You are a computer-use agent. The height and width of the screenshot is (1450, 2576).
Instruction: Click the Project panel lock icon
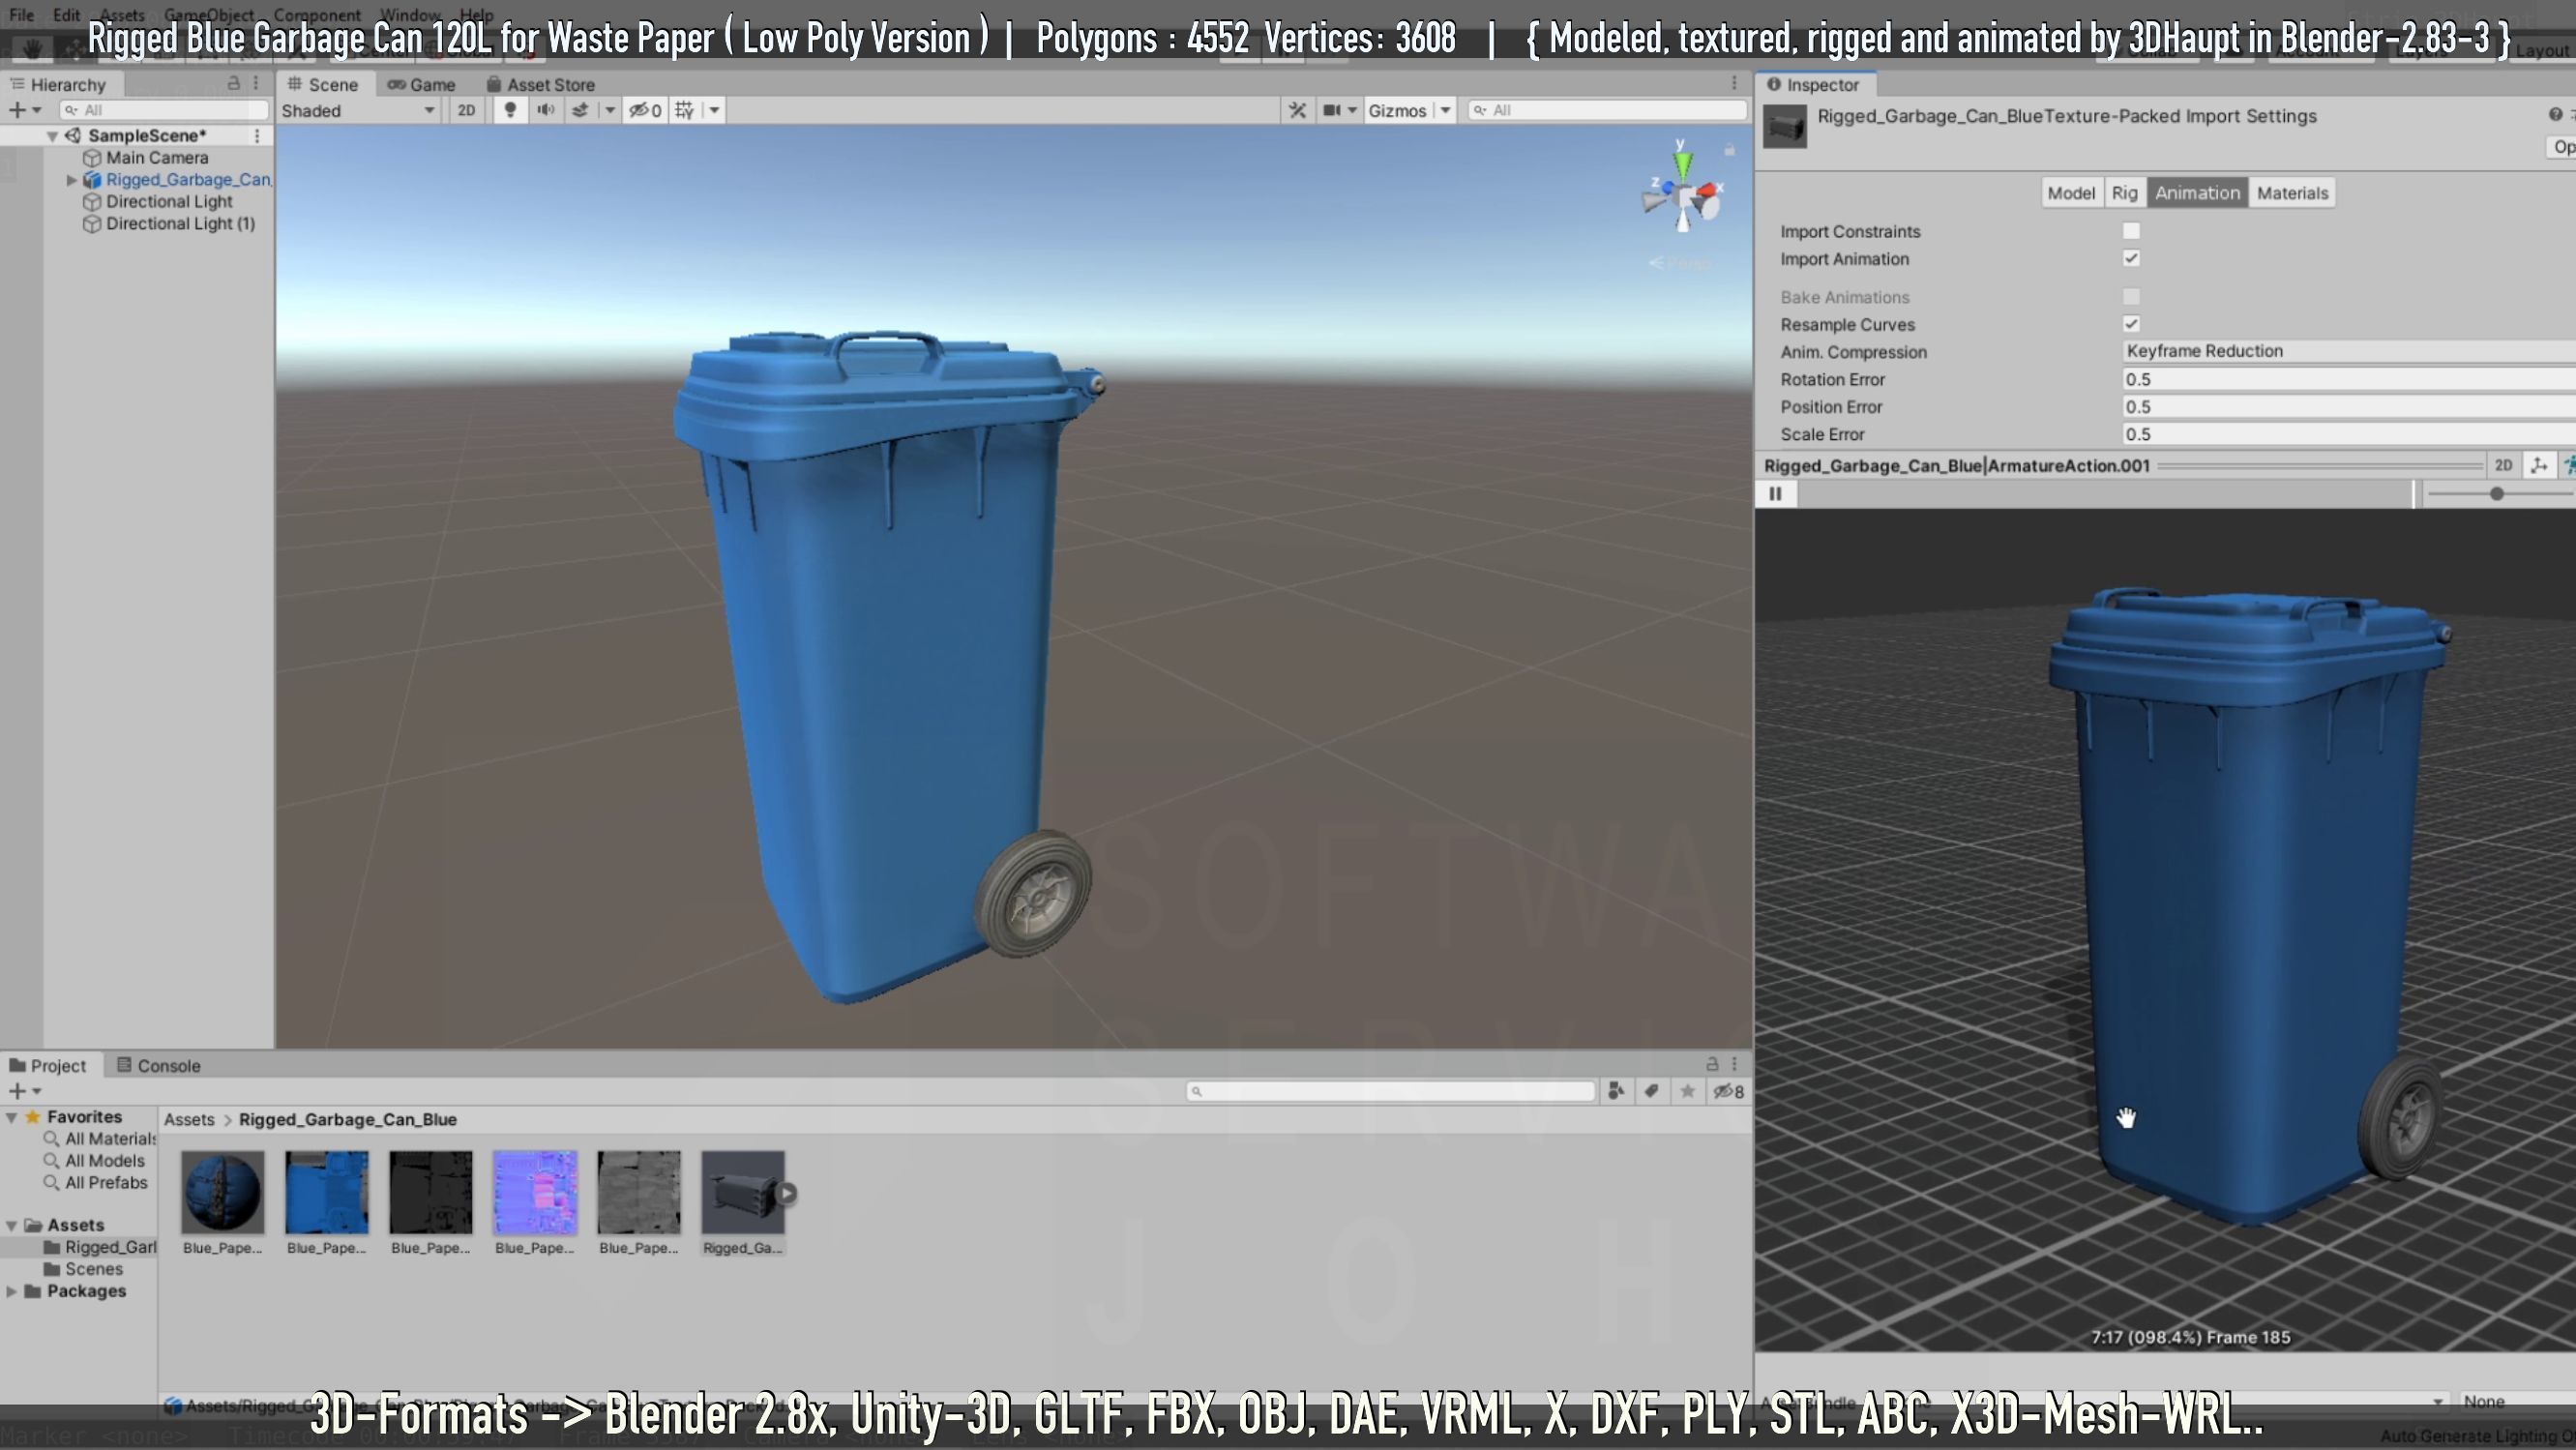pyautogui.click(x=1712, y=1063)
